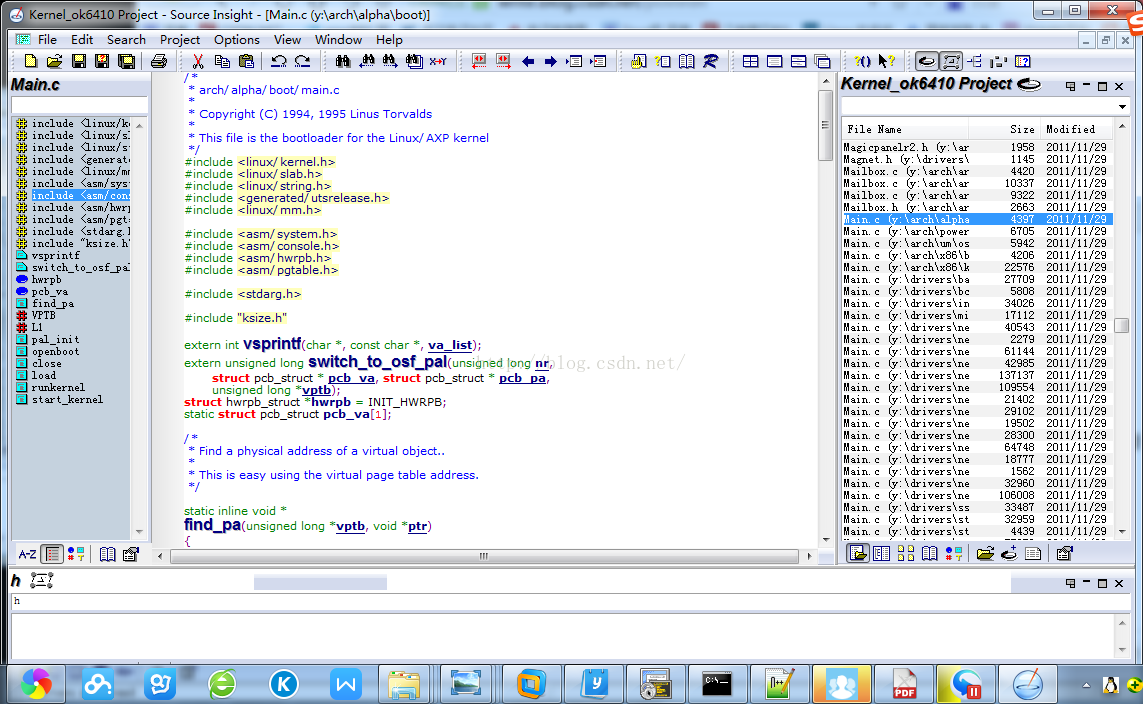Sort by Size column header
This screenshot has height=704, width=1143.
[1003, 129]
